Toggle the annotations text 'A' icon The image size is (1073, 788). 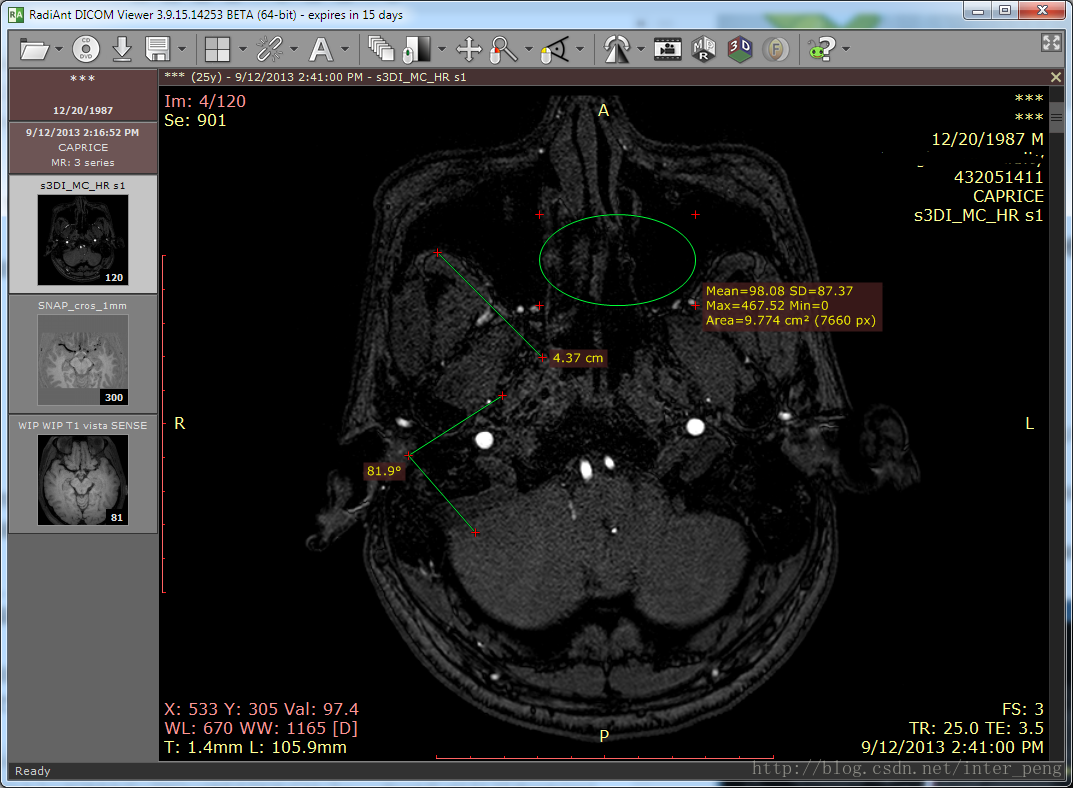click(x=321, y=49)
